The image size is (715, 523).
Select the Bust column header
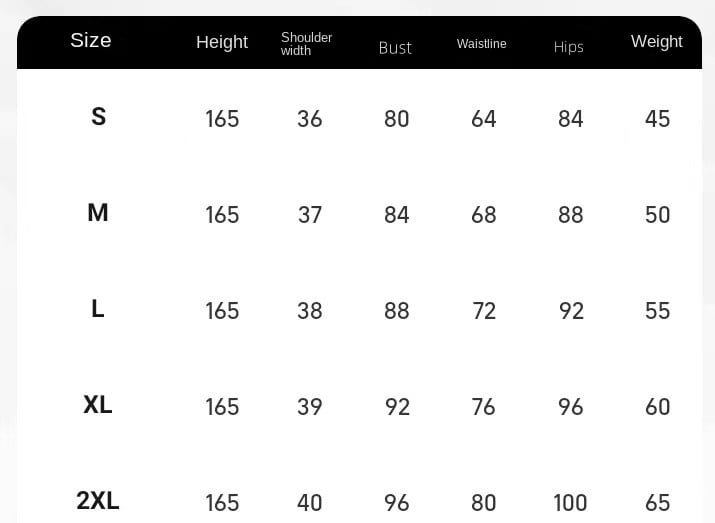[x=395, y=48]
